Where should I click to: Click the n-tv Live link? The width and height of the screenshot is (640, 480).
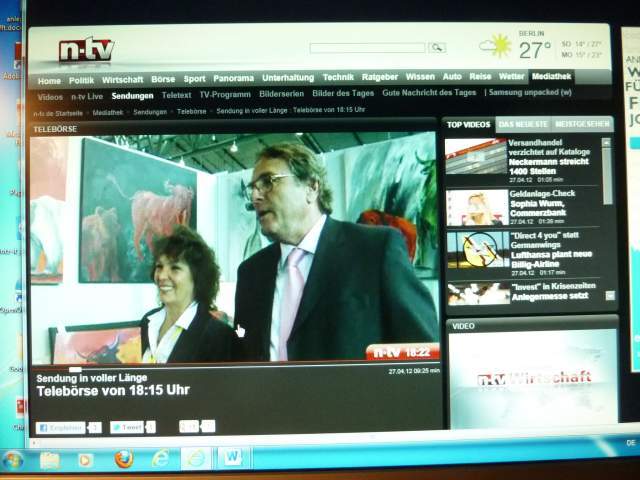[87, 96]
